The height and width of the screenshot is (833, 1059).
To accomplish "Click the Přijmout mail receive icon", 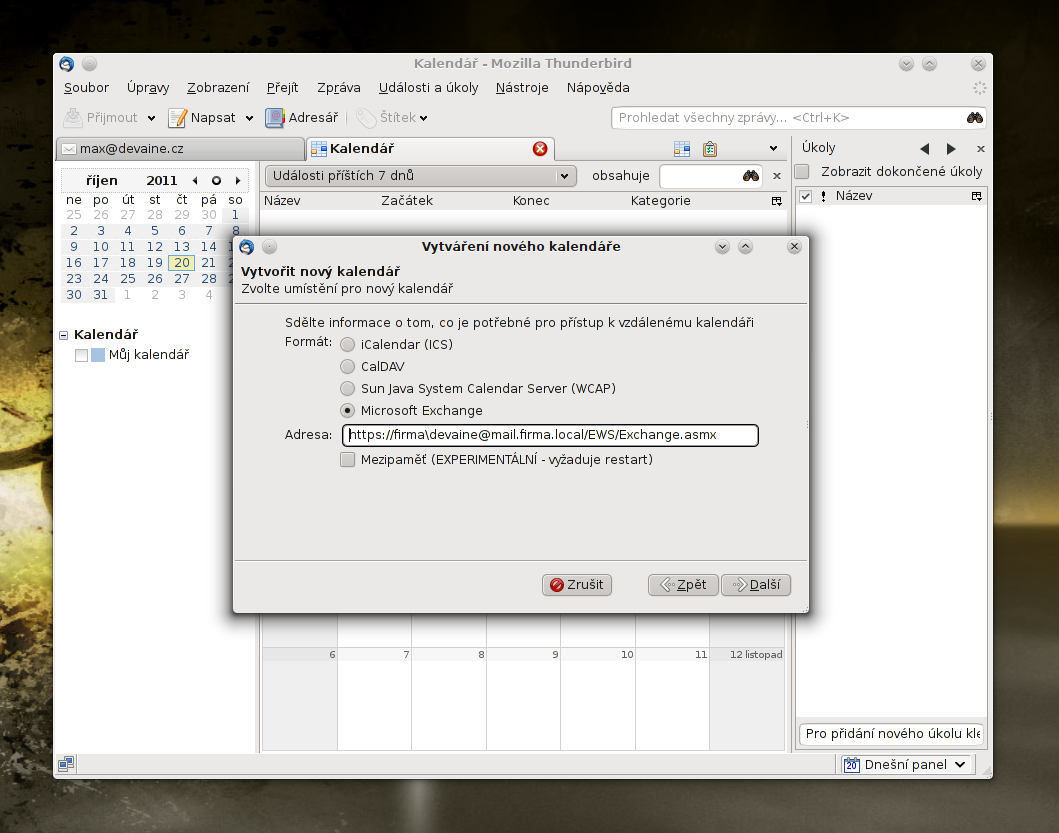I will tap(72, 118).
